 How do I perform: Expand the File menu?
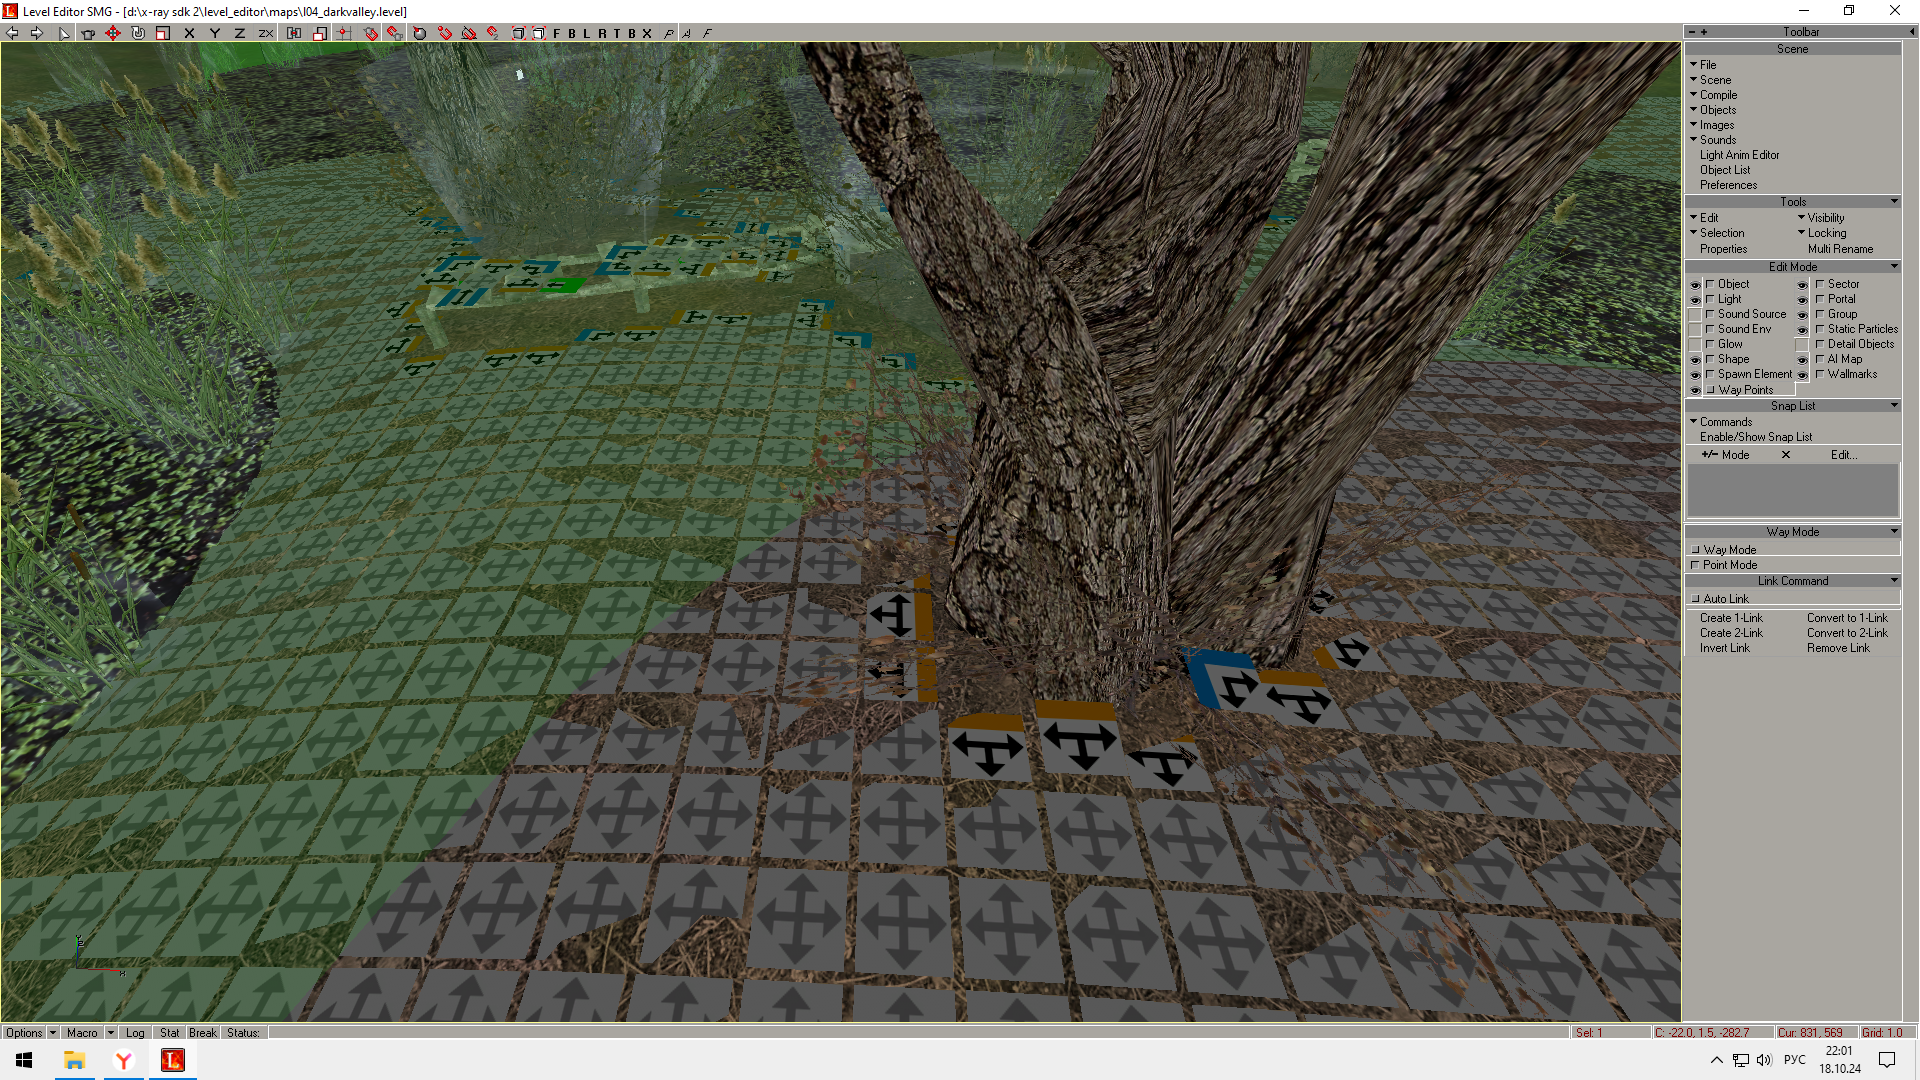1708,65
